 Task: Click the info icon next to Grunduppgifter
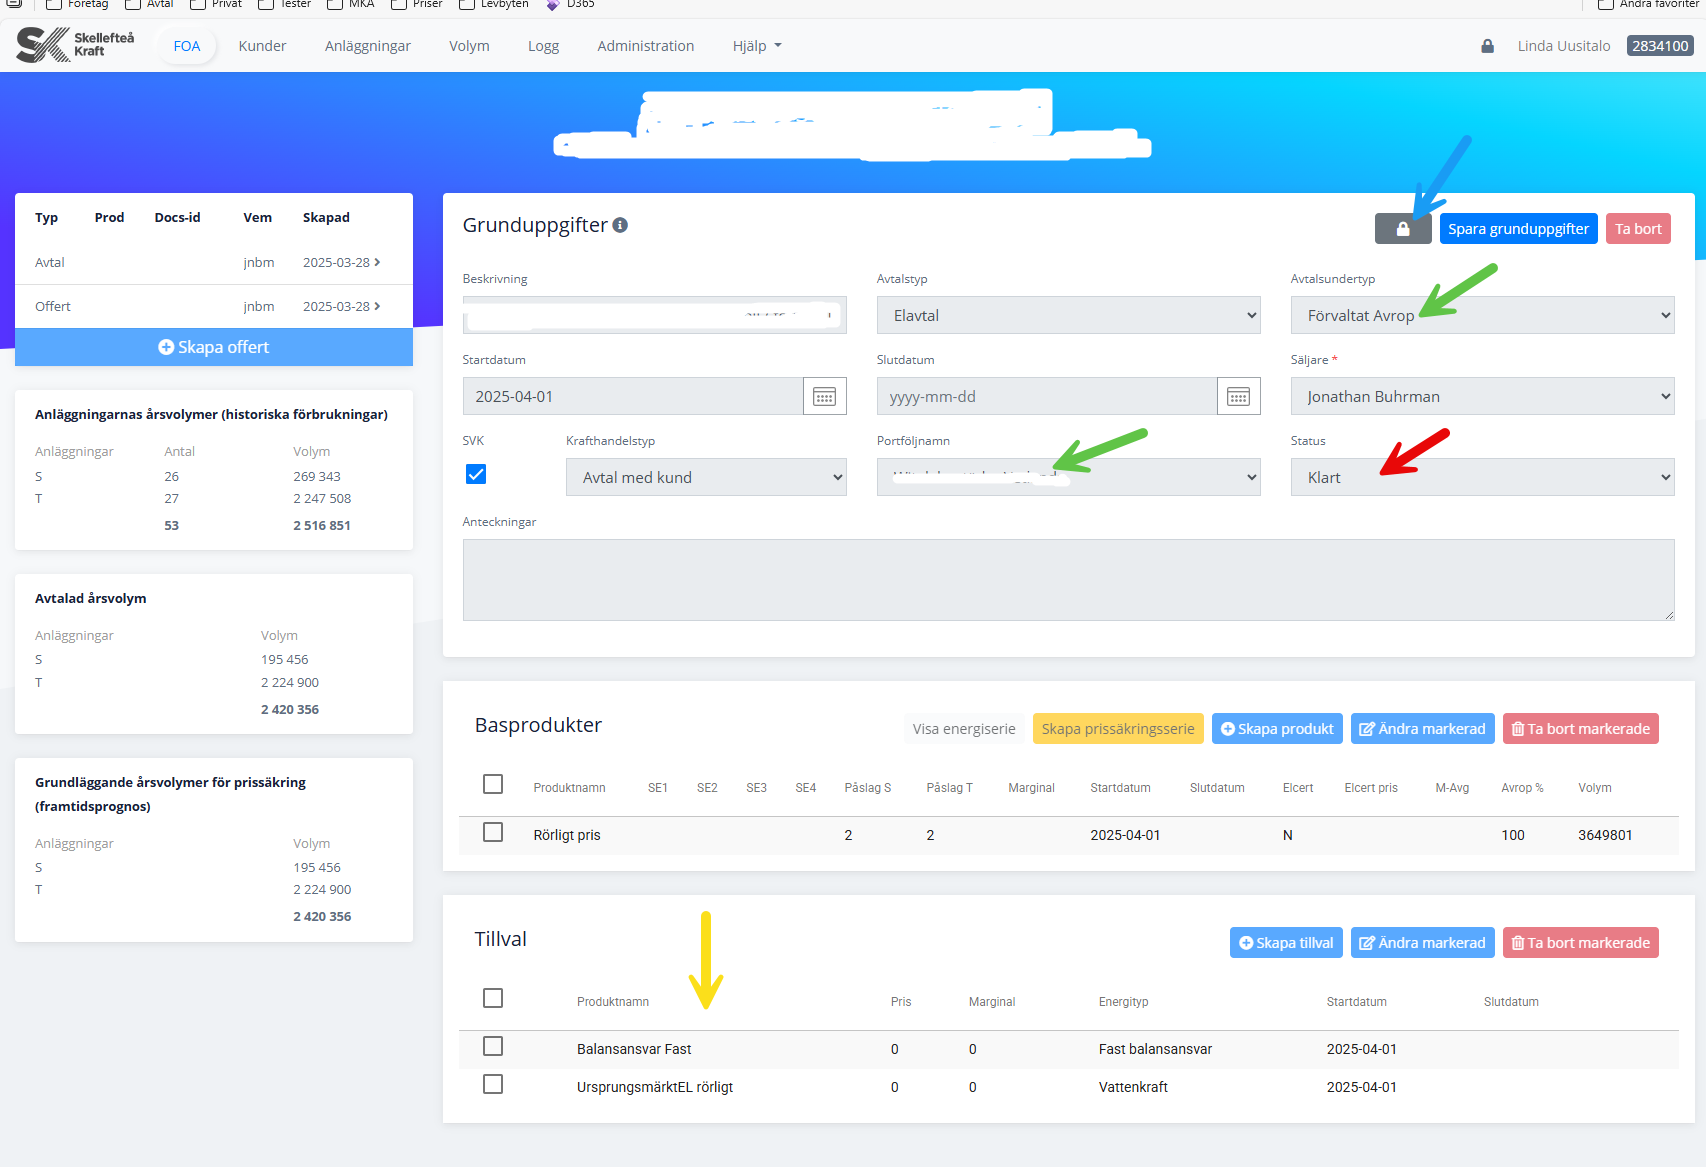tap(620, 225)
